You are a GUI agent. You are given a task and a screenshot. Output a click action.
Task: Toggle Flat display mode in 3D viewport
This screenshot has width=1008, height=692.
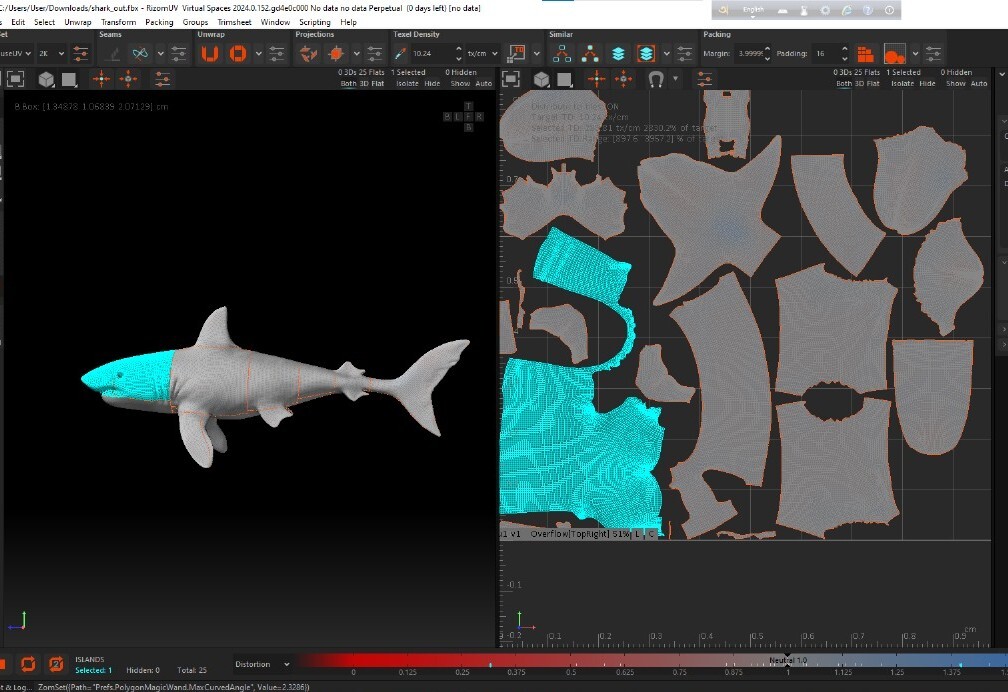tap(379, 84)
